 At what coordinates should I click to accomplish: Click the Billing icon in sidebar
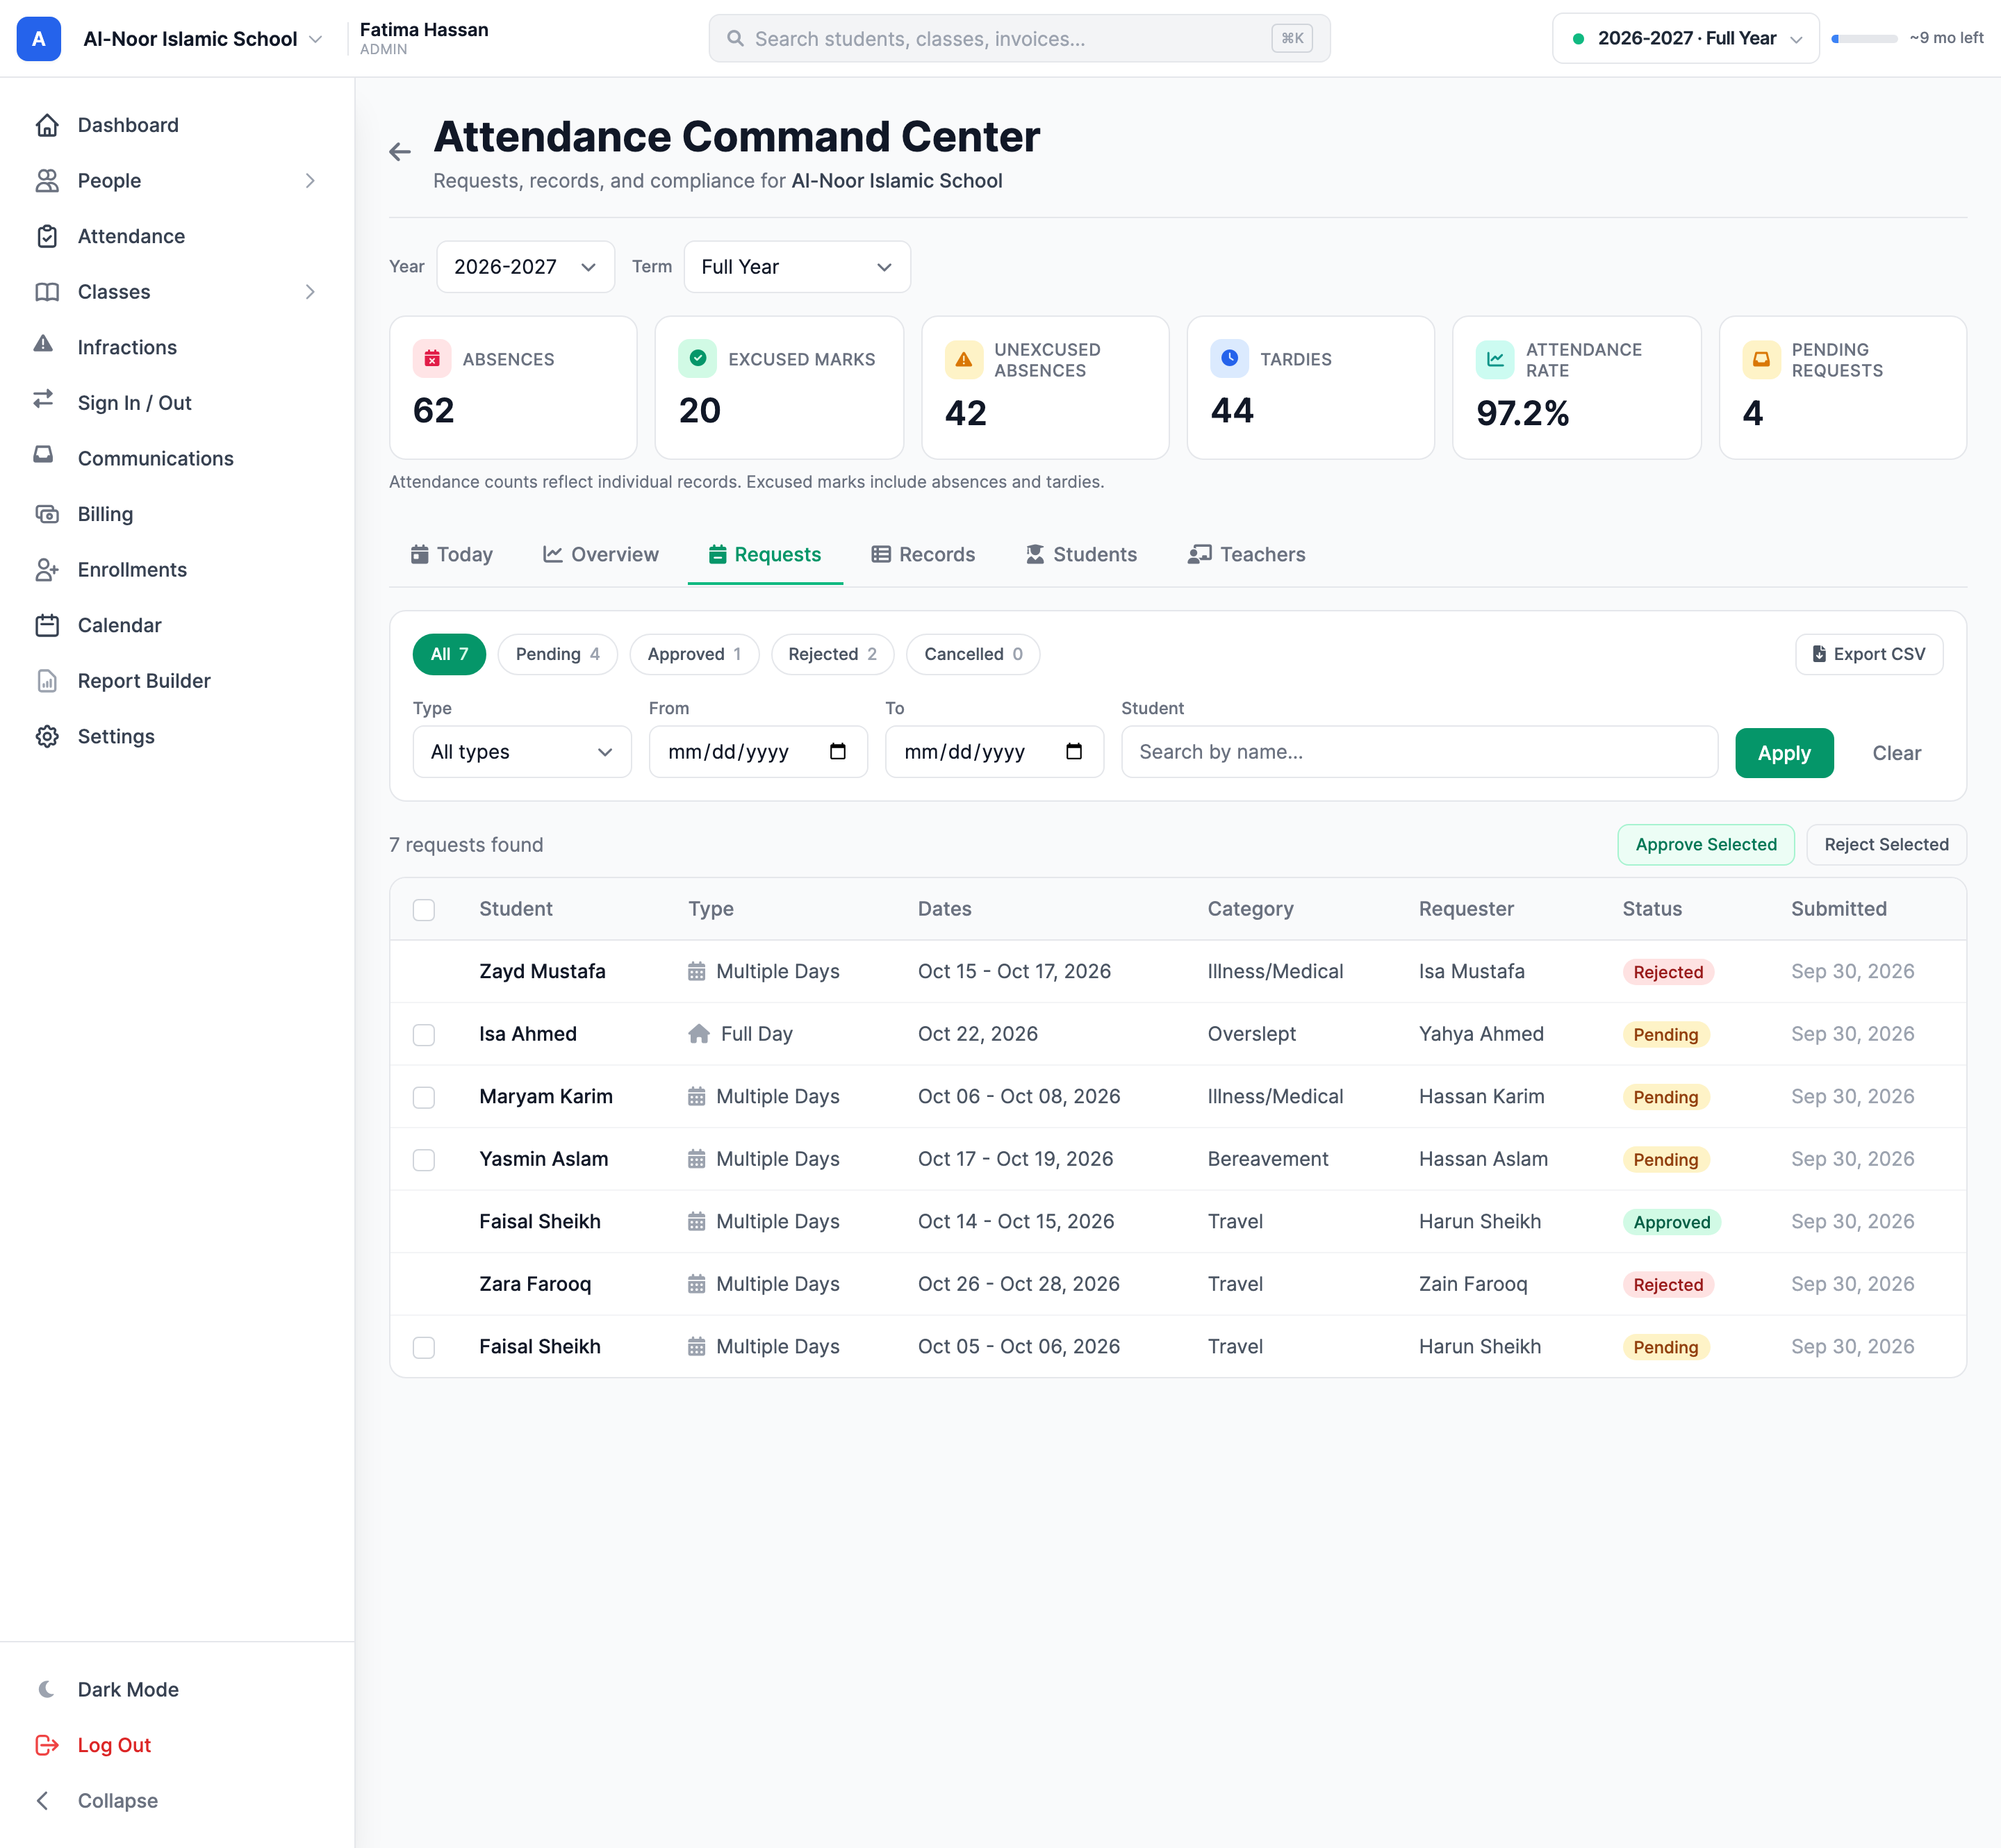[x=47, y=514]
